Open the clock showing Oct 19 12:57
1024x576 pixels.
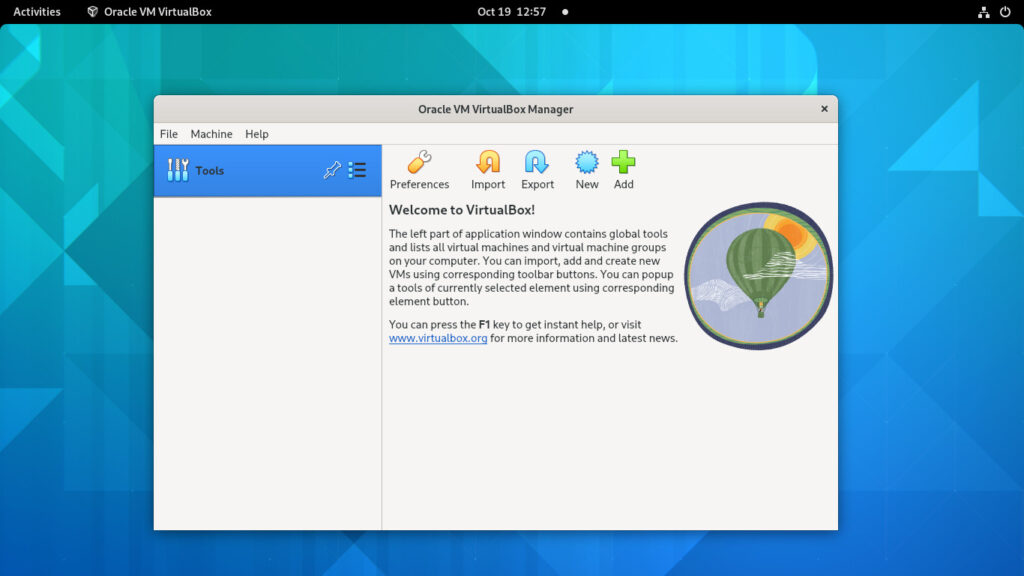[x=511, y=12]
